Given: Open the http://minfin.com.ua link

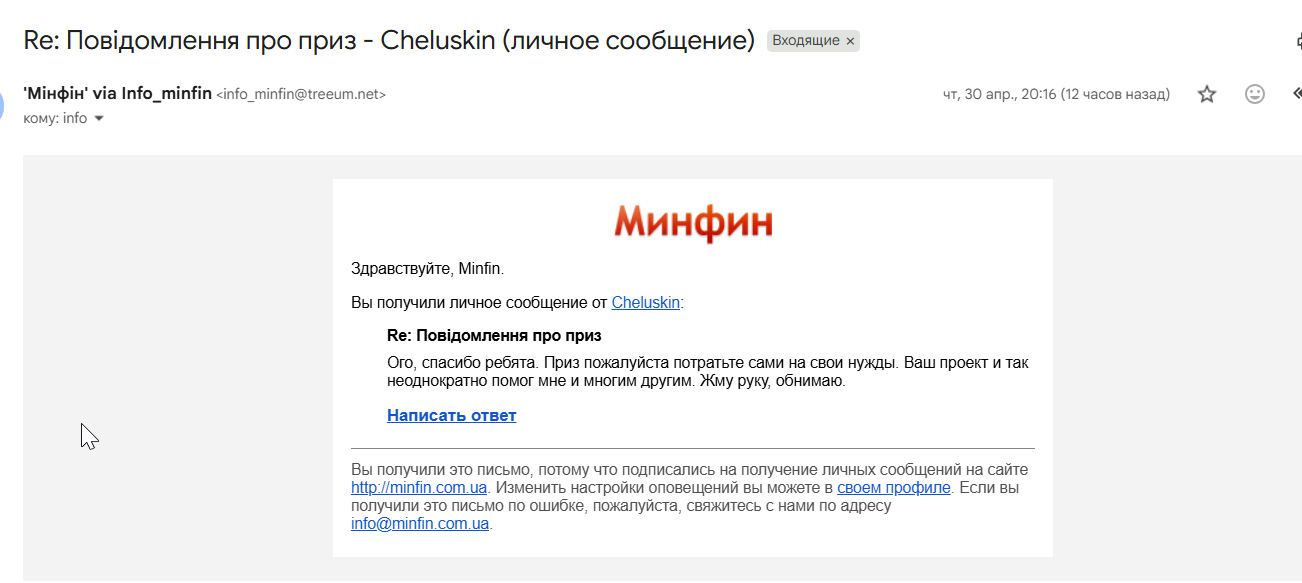Looking at the screenshot, I should coord(419,488).
